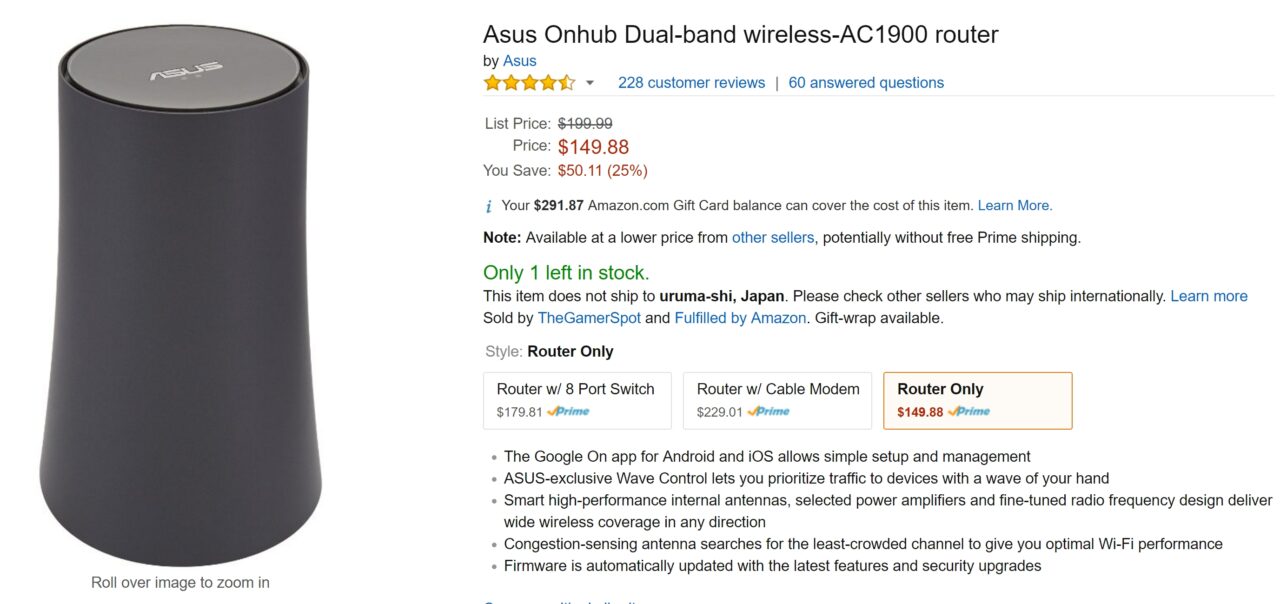
Task: Click Learn More about gift card balance
Action: coord(1014,205)
